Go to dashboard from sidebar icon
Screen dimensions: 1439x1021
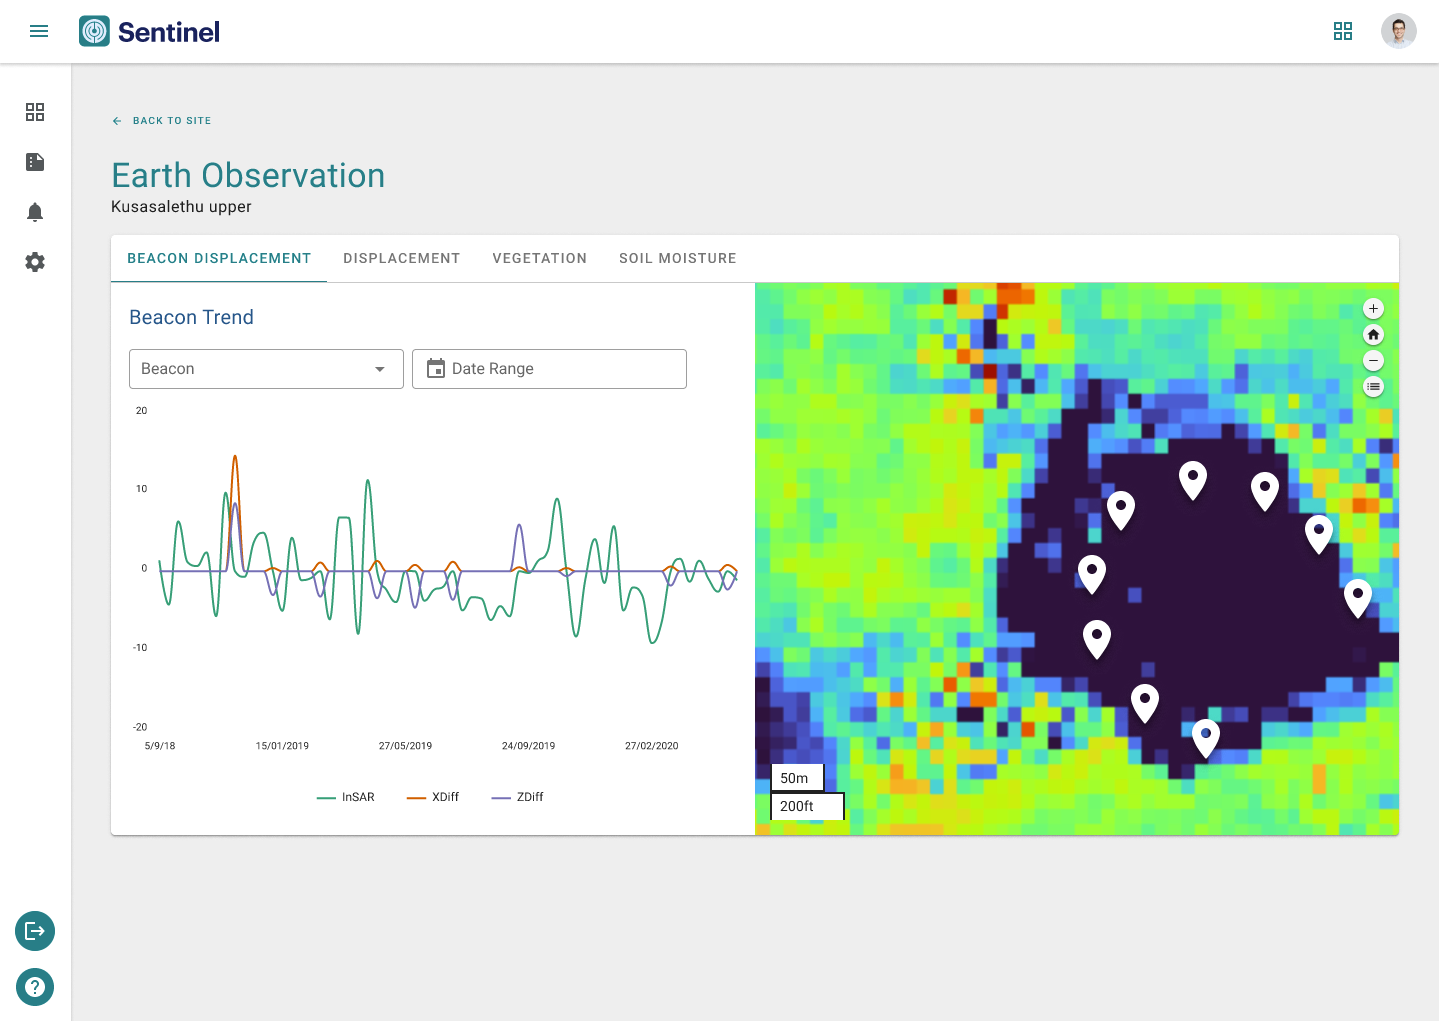click(35, 112)
